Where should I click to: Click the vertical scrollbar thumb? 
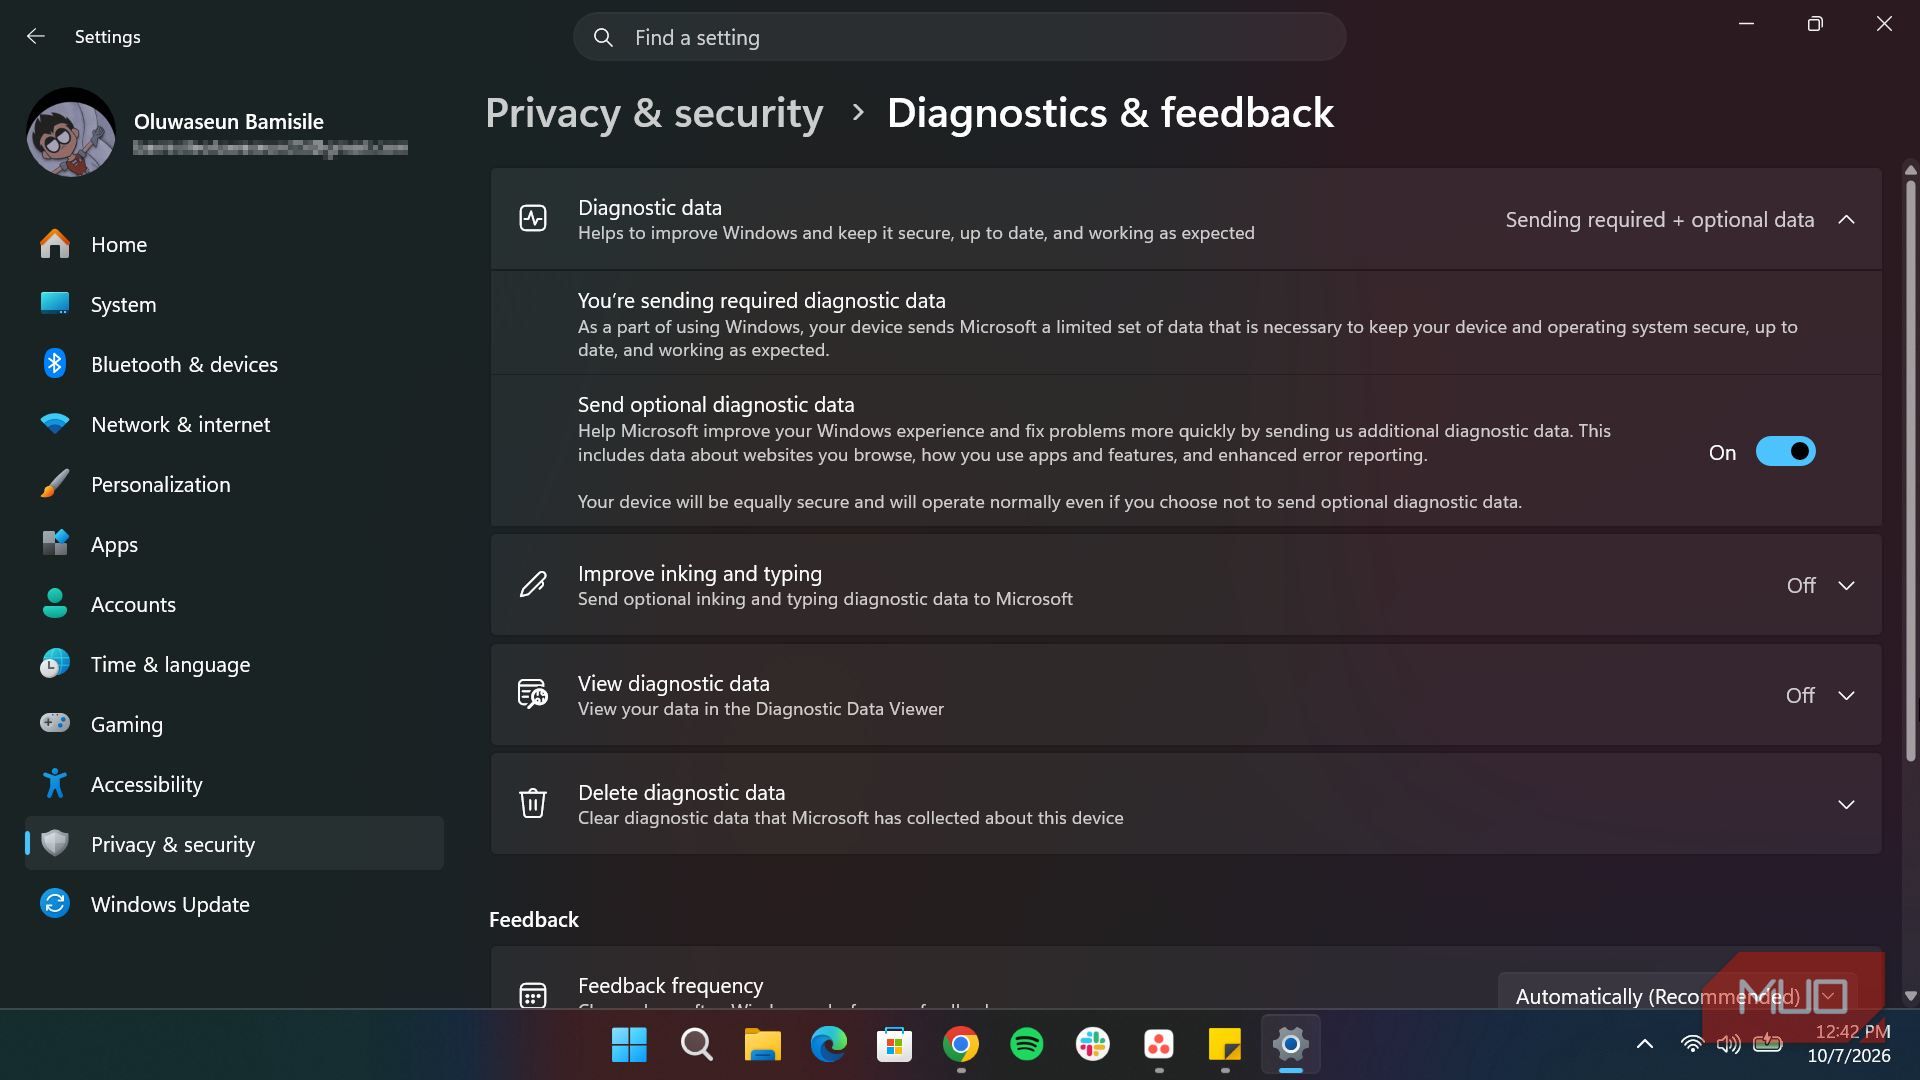tap(1910, 470)
